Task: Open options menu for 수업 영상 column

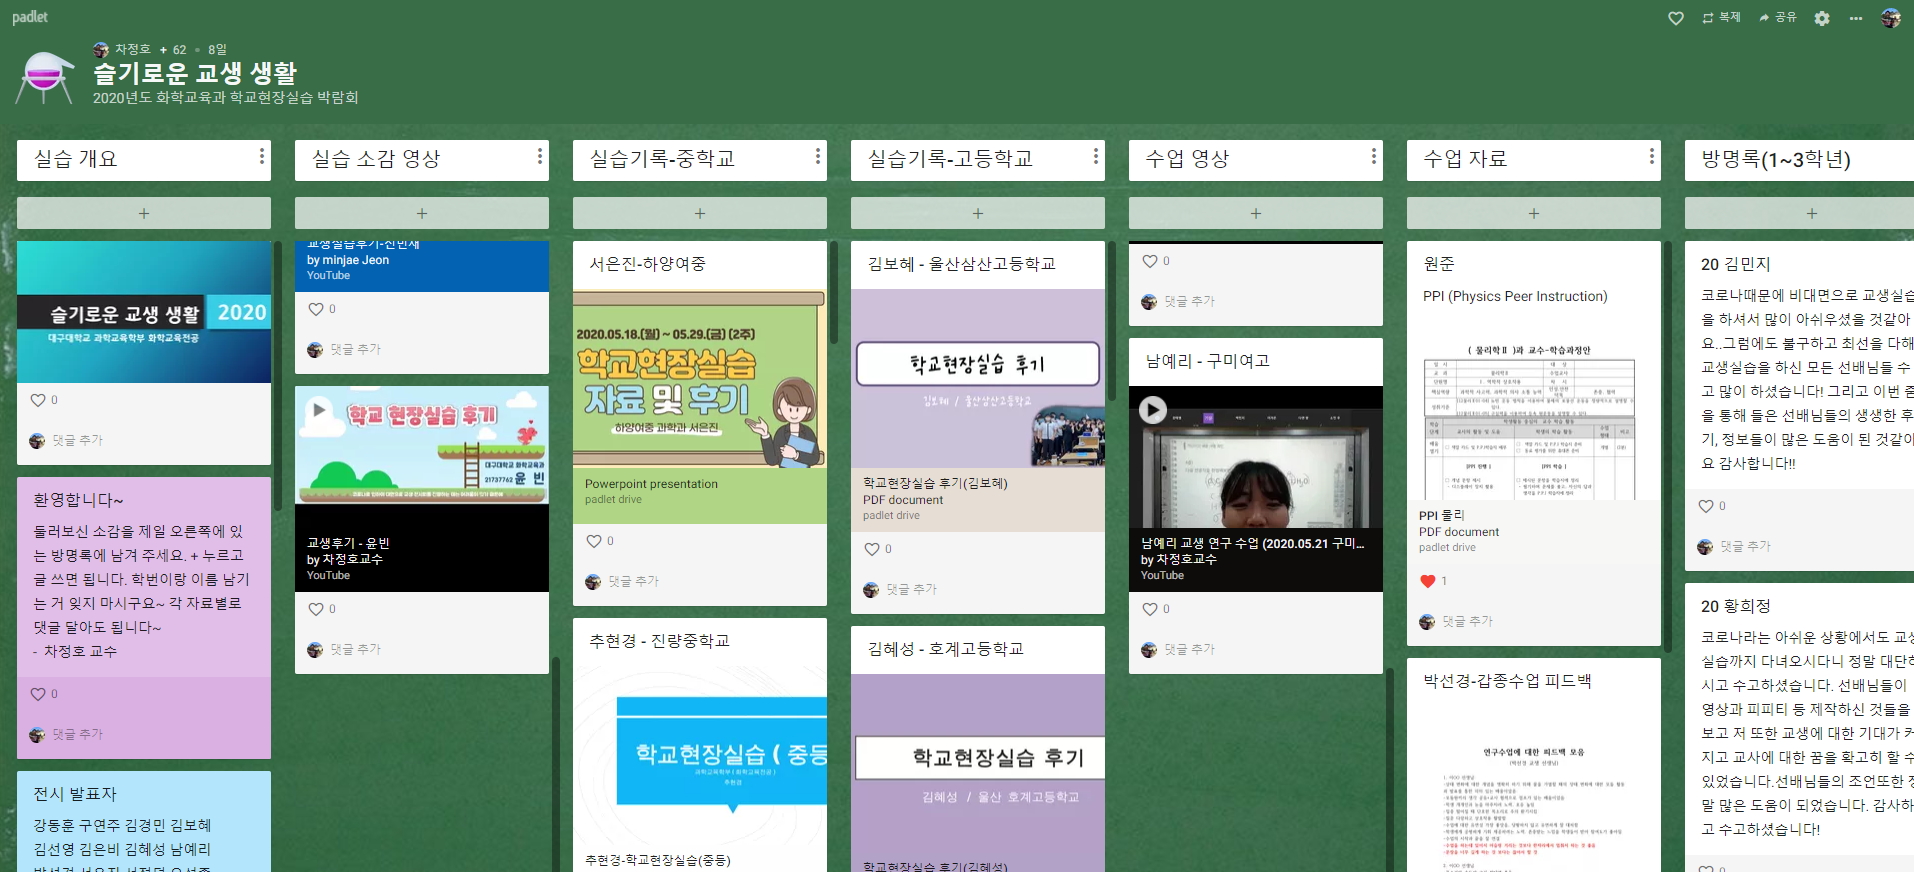Action: tap(1374, 157)
